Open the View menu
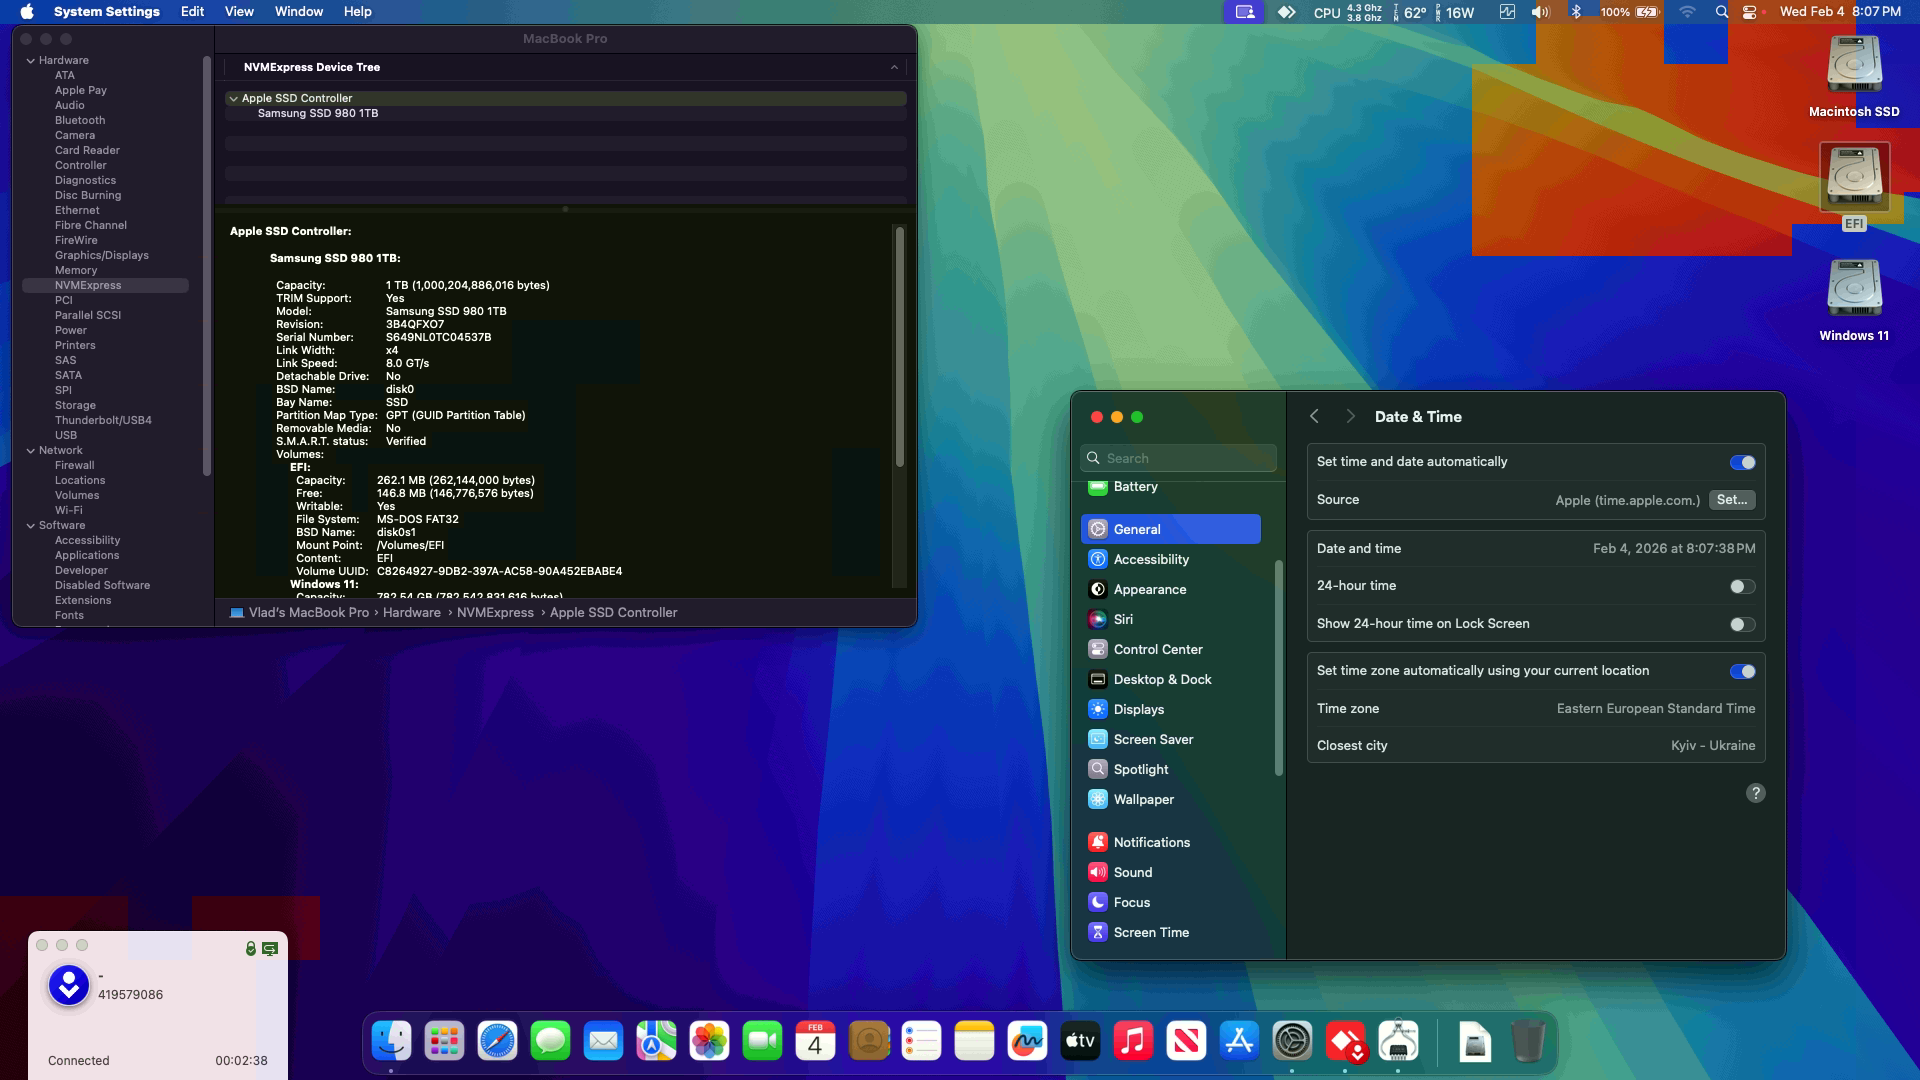 [x=239, y=12]
